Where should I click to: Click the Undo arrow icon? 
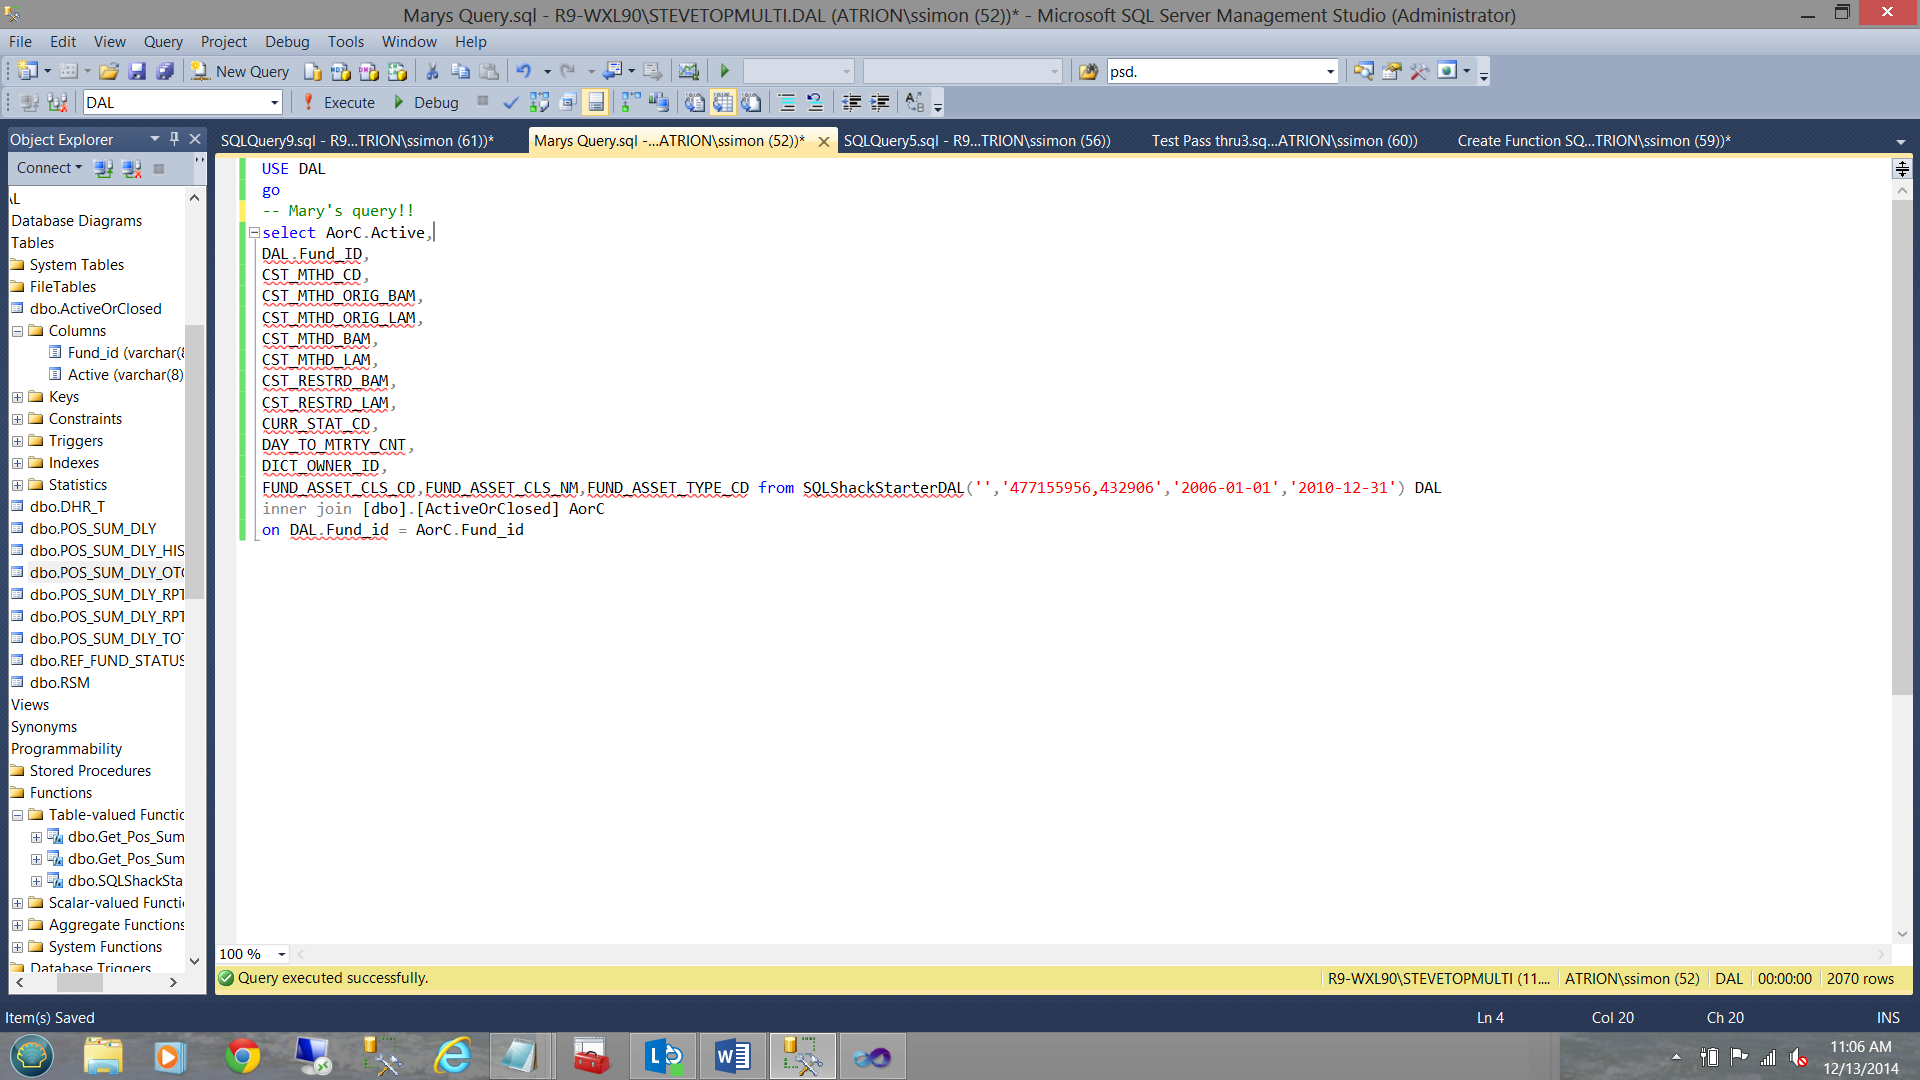coord(523,71)
